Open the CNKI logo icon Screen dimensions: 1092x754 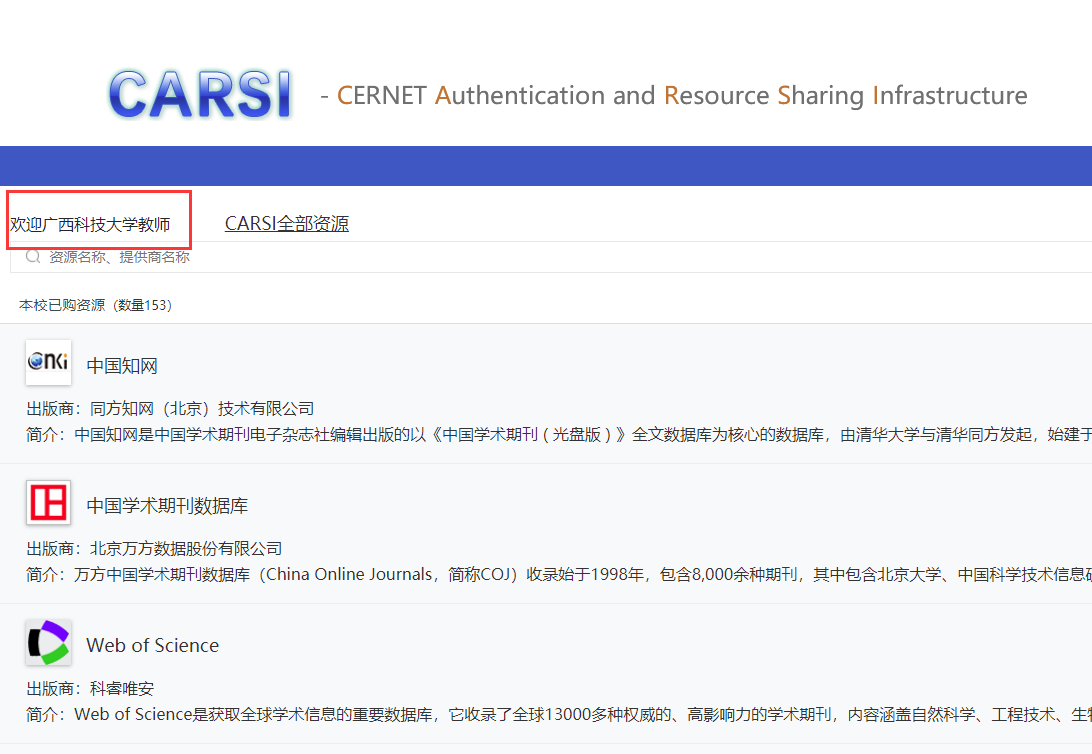48,362
